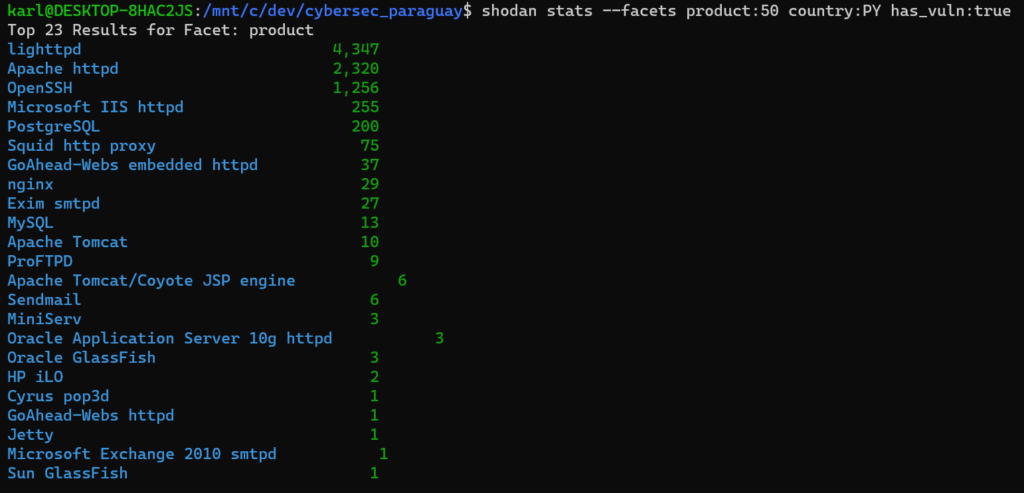Image resolution: width=1024 pixels, height=493 pixels.
Task: Click the /mnt/c/dev/cybersec_paraguay path in prompt
Action: coord(327,11)
